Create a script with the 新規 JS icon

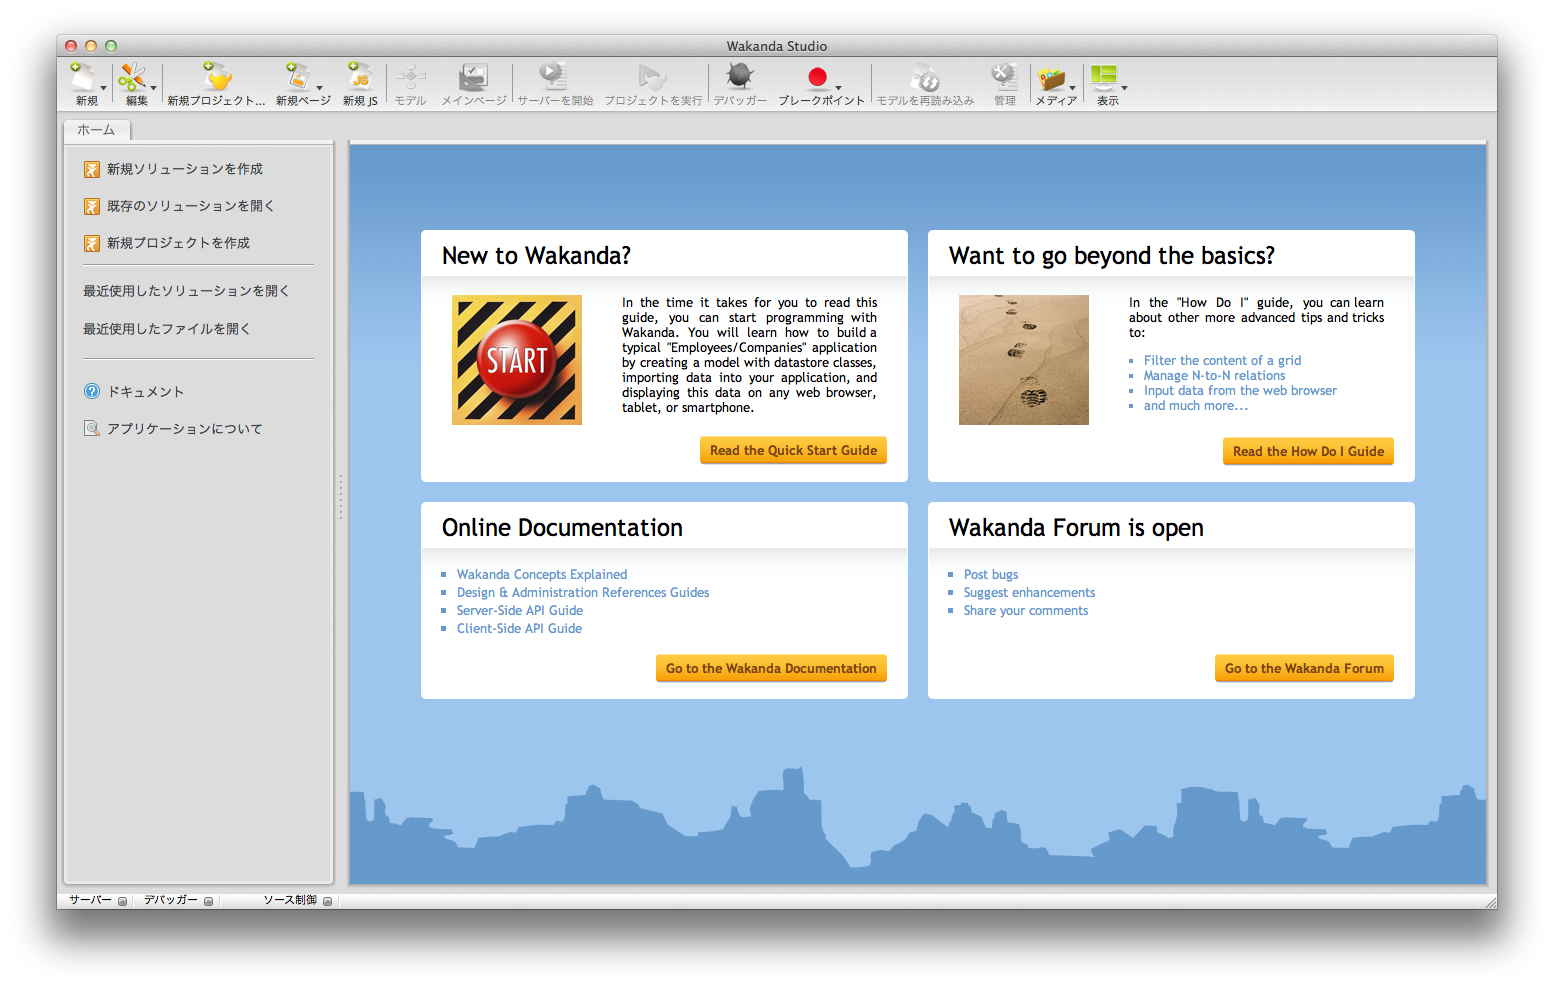click(x=359, y=78)
